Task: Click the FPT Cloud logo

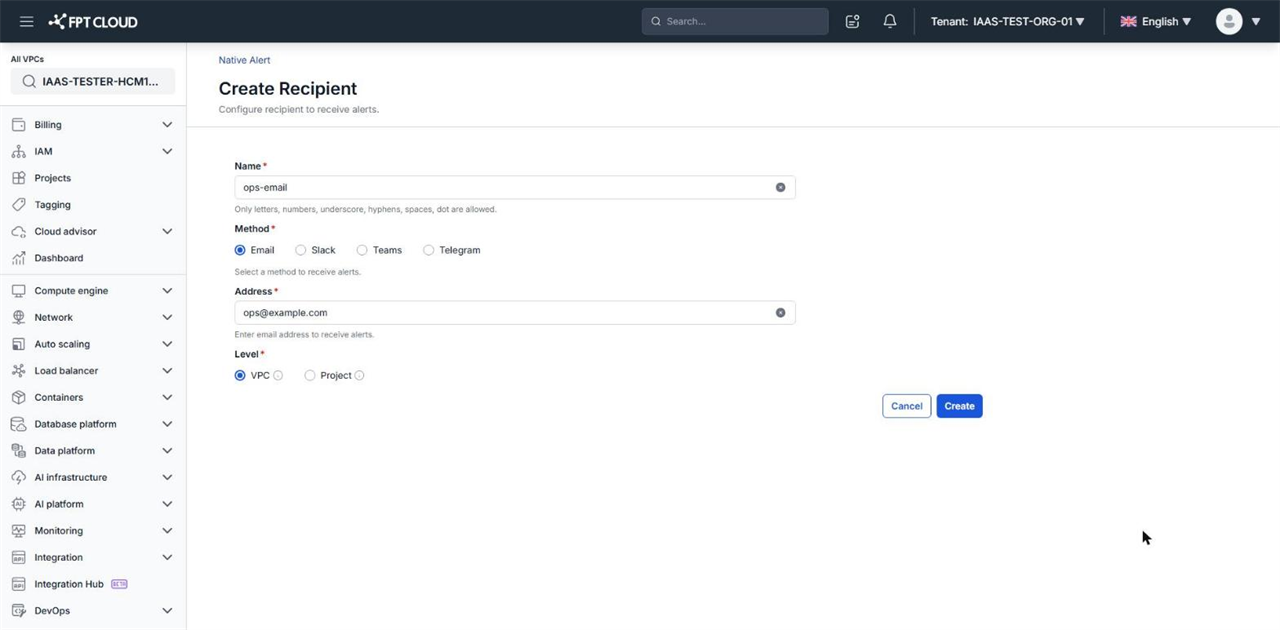Action: coord(93,21)
